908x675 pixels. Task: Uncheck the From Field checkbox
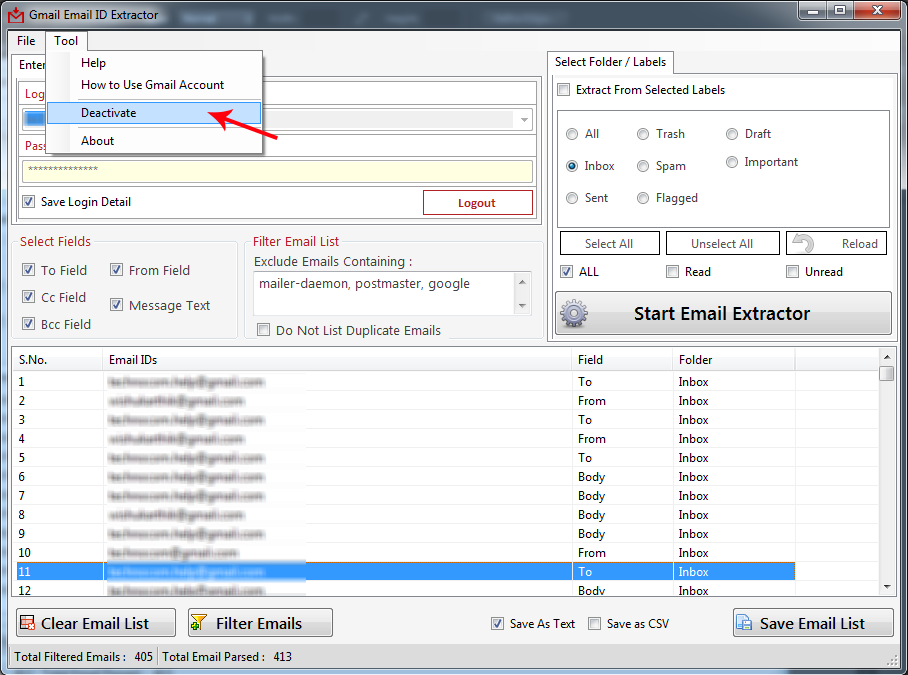pyautogui.click(x=116, y=270)
